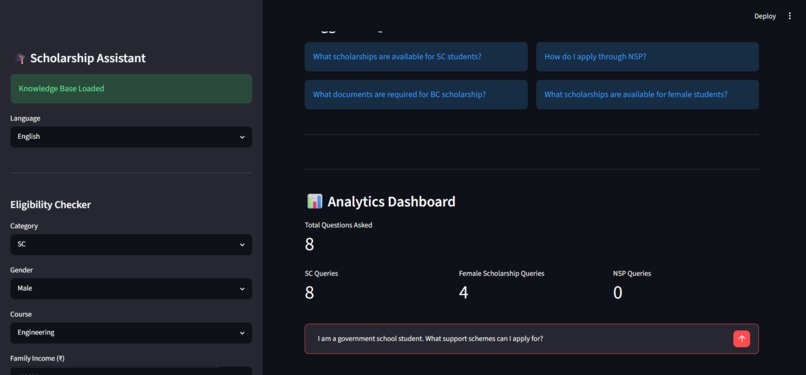Expand the Course dropdown showing Engineering
The height and width of the screenshot is (375, 806).
click(131, 333)
